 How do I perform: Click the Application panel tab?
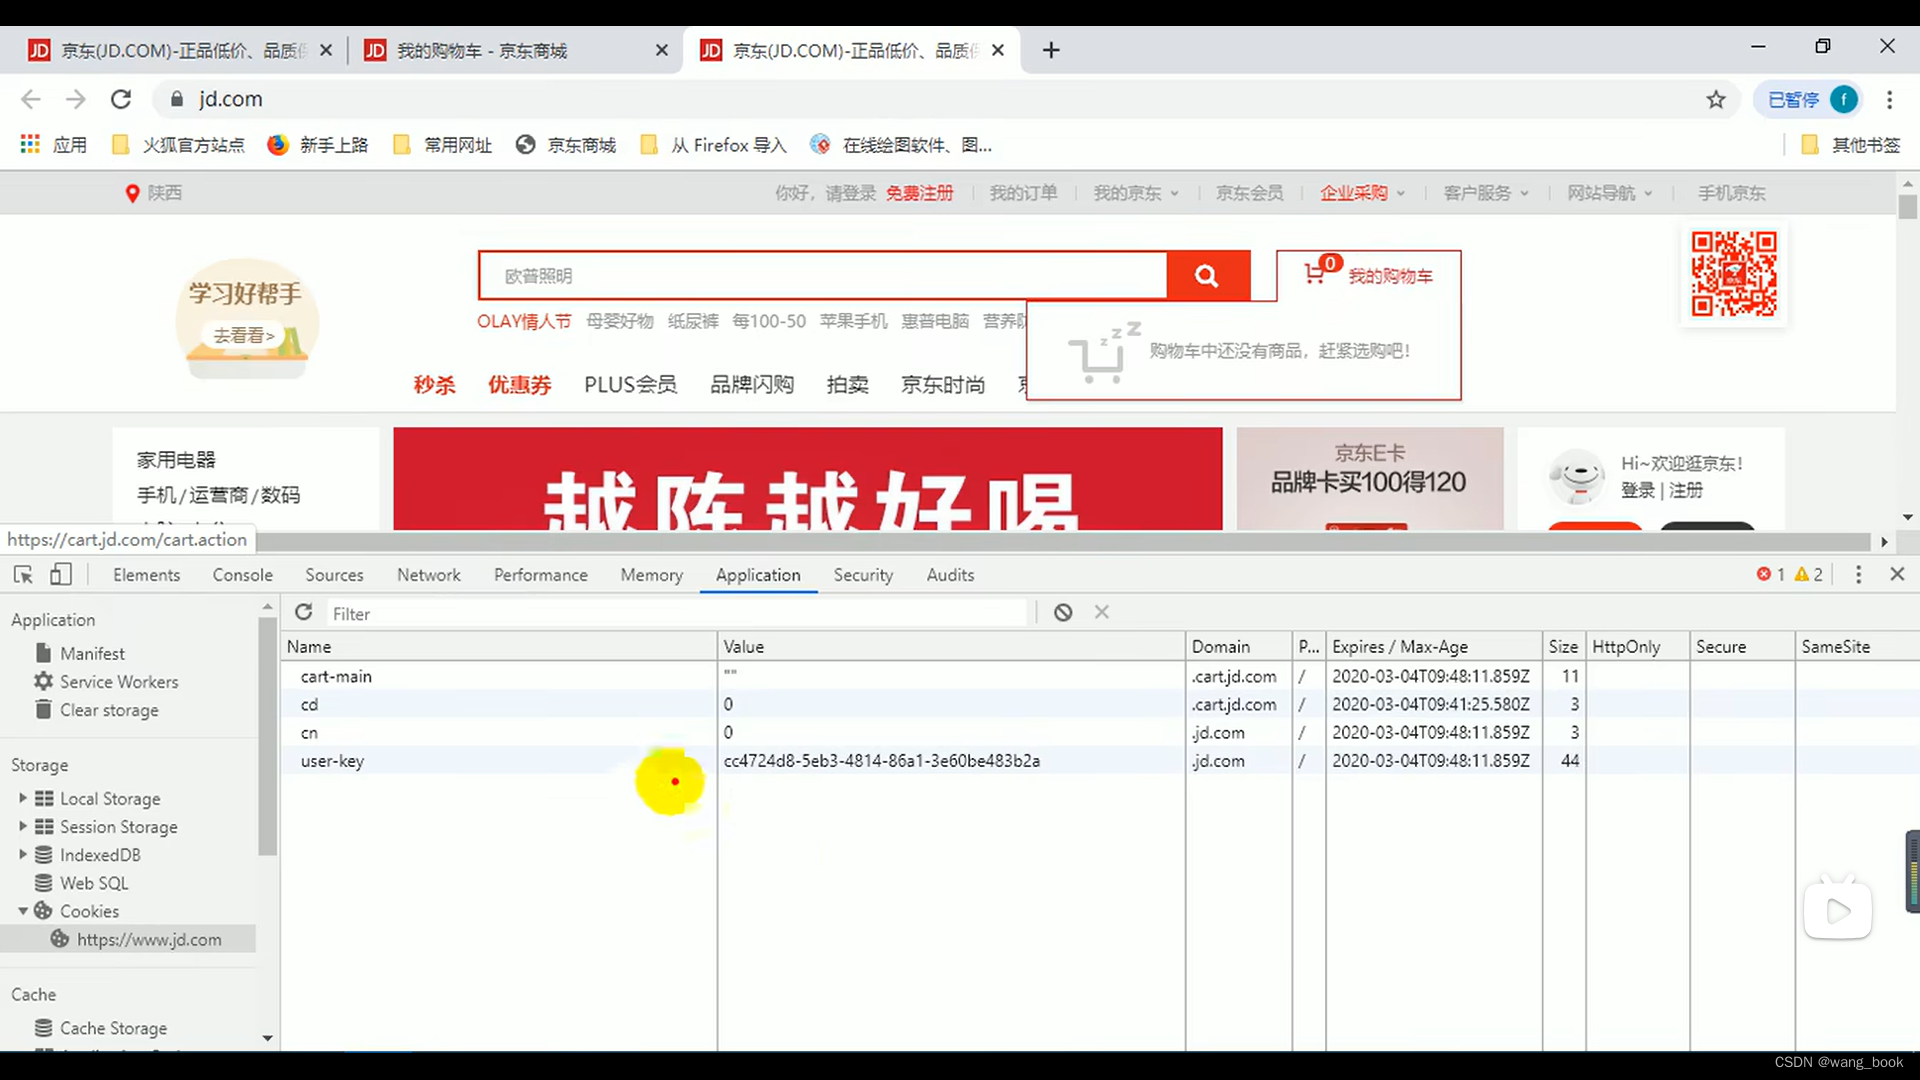758,574
